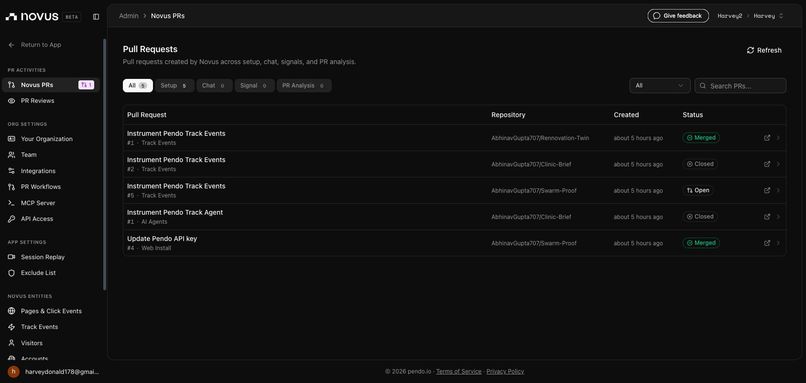Open the All status filter dropdown

tap(660, 86)
